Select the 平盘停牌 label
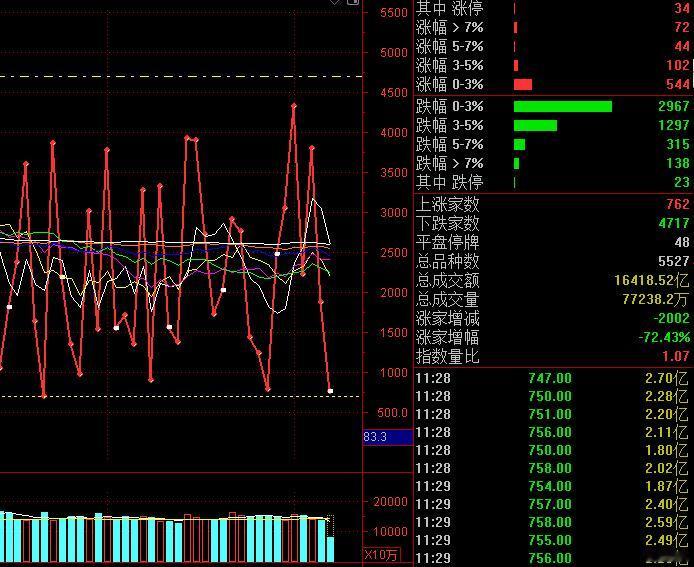The width and height of the screenshot is (694, 567). pos(447,242)
